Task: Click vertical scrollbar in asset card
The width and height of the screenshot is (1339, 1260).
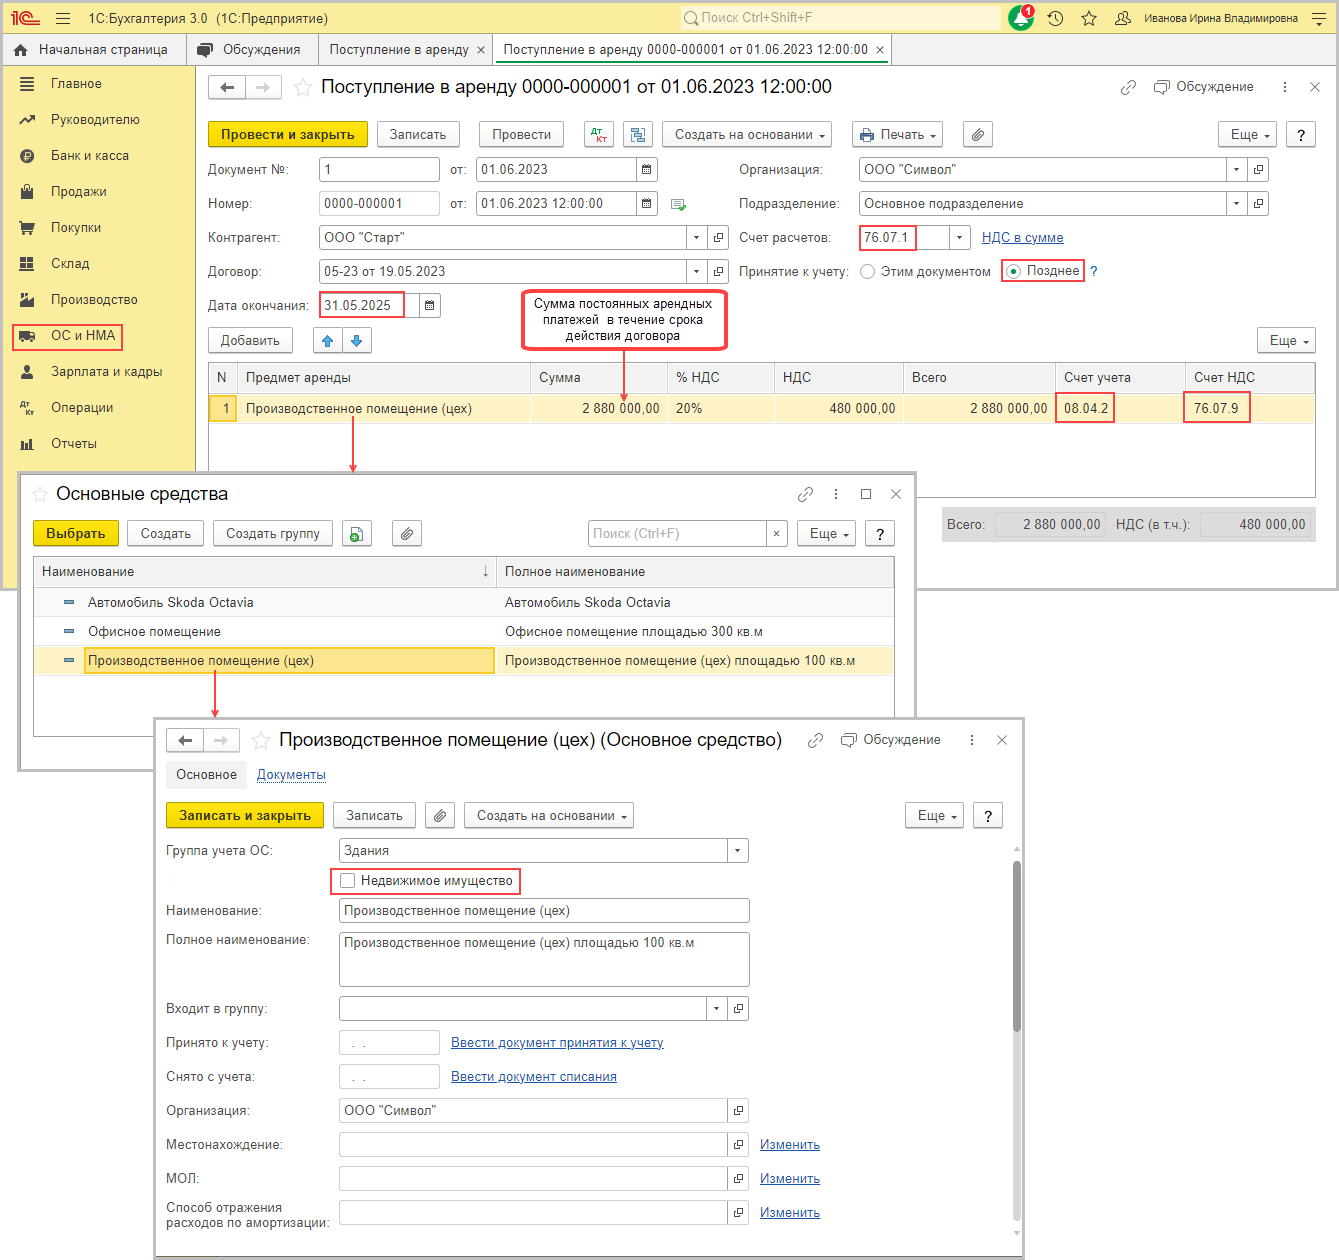Action: [x=1017, y=945]
